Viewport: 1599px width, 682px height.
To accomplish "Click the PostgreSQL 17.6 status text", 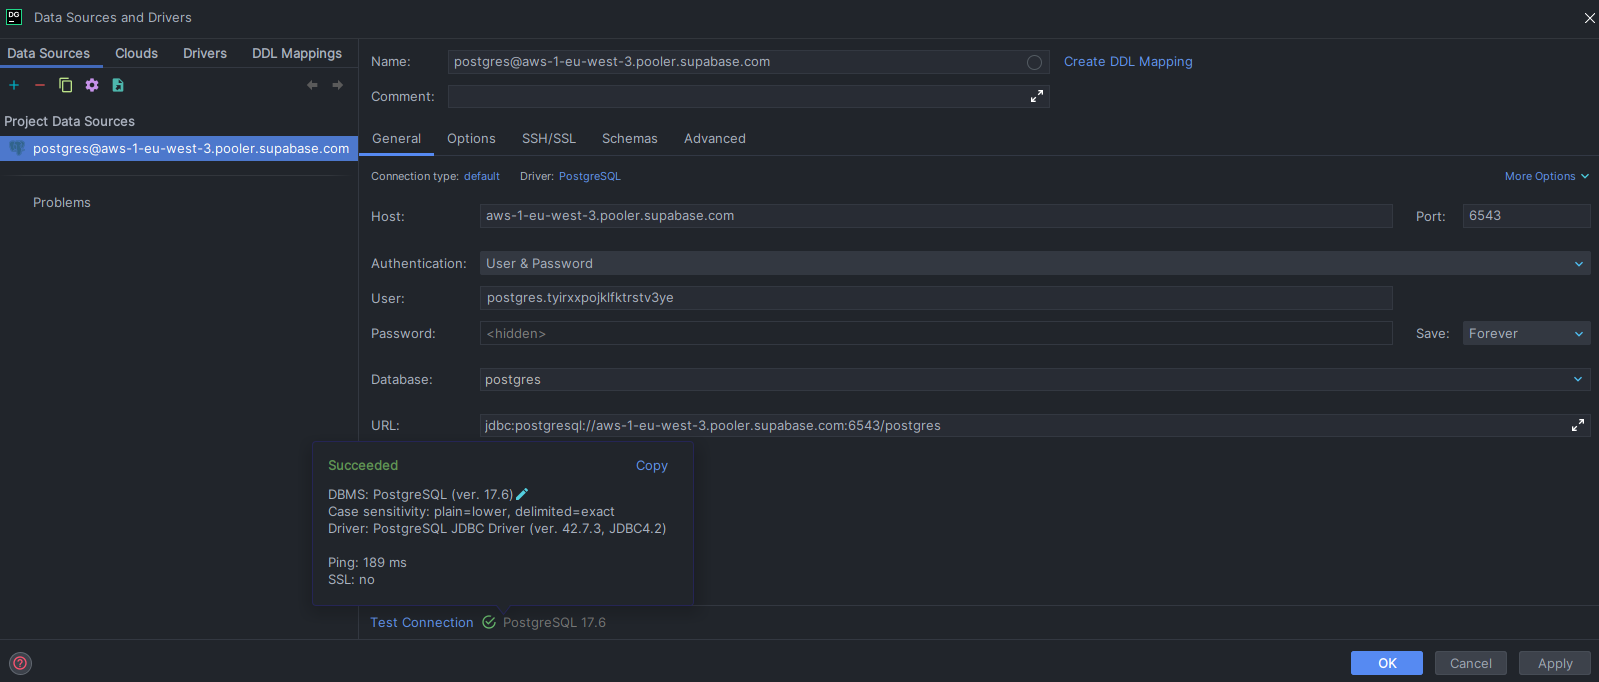I will (x=554, y=622).
